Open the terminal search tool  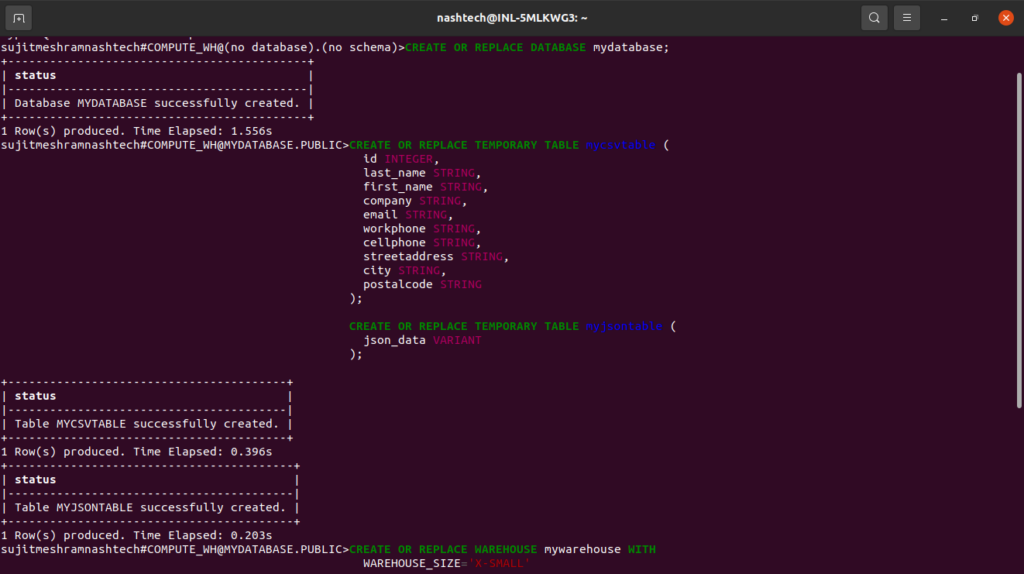click(874, 18)
